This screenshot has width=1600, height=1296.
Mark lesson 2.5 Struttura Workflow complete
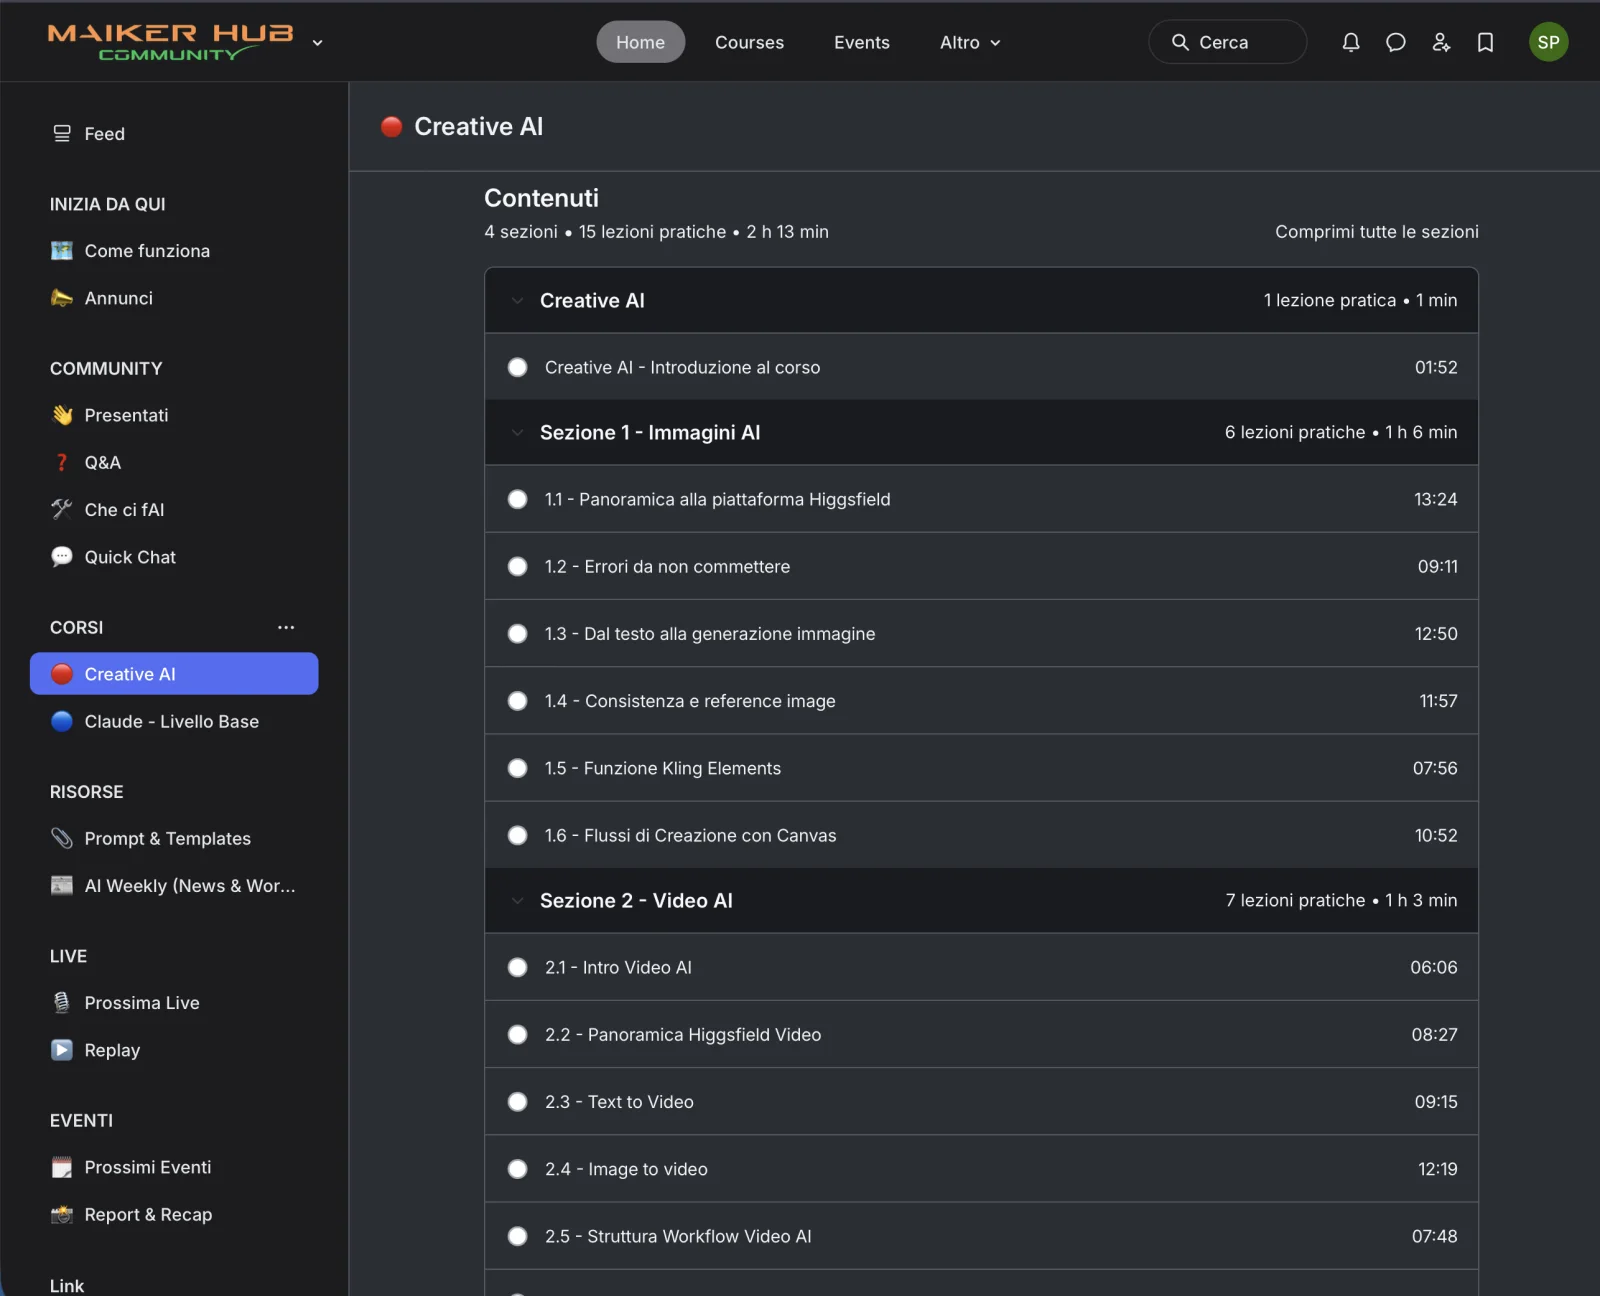click(517, 1236)
